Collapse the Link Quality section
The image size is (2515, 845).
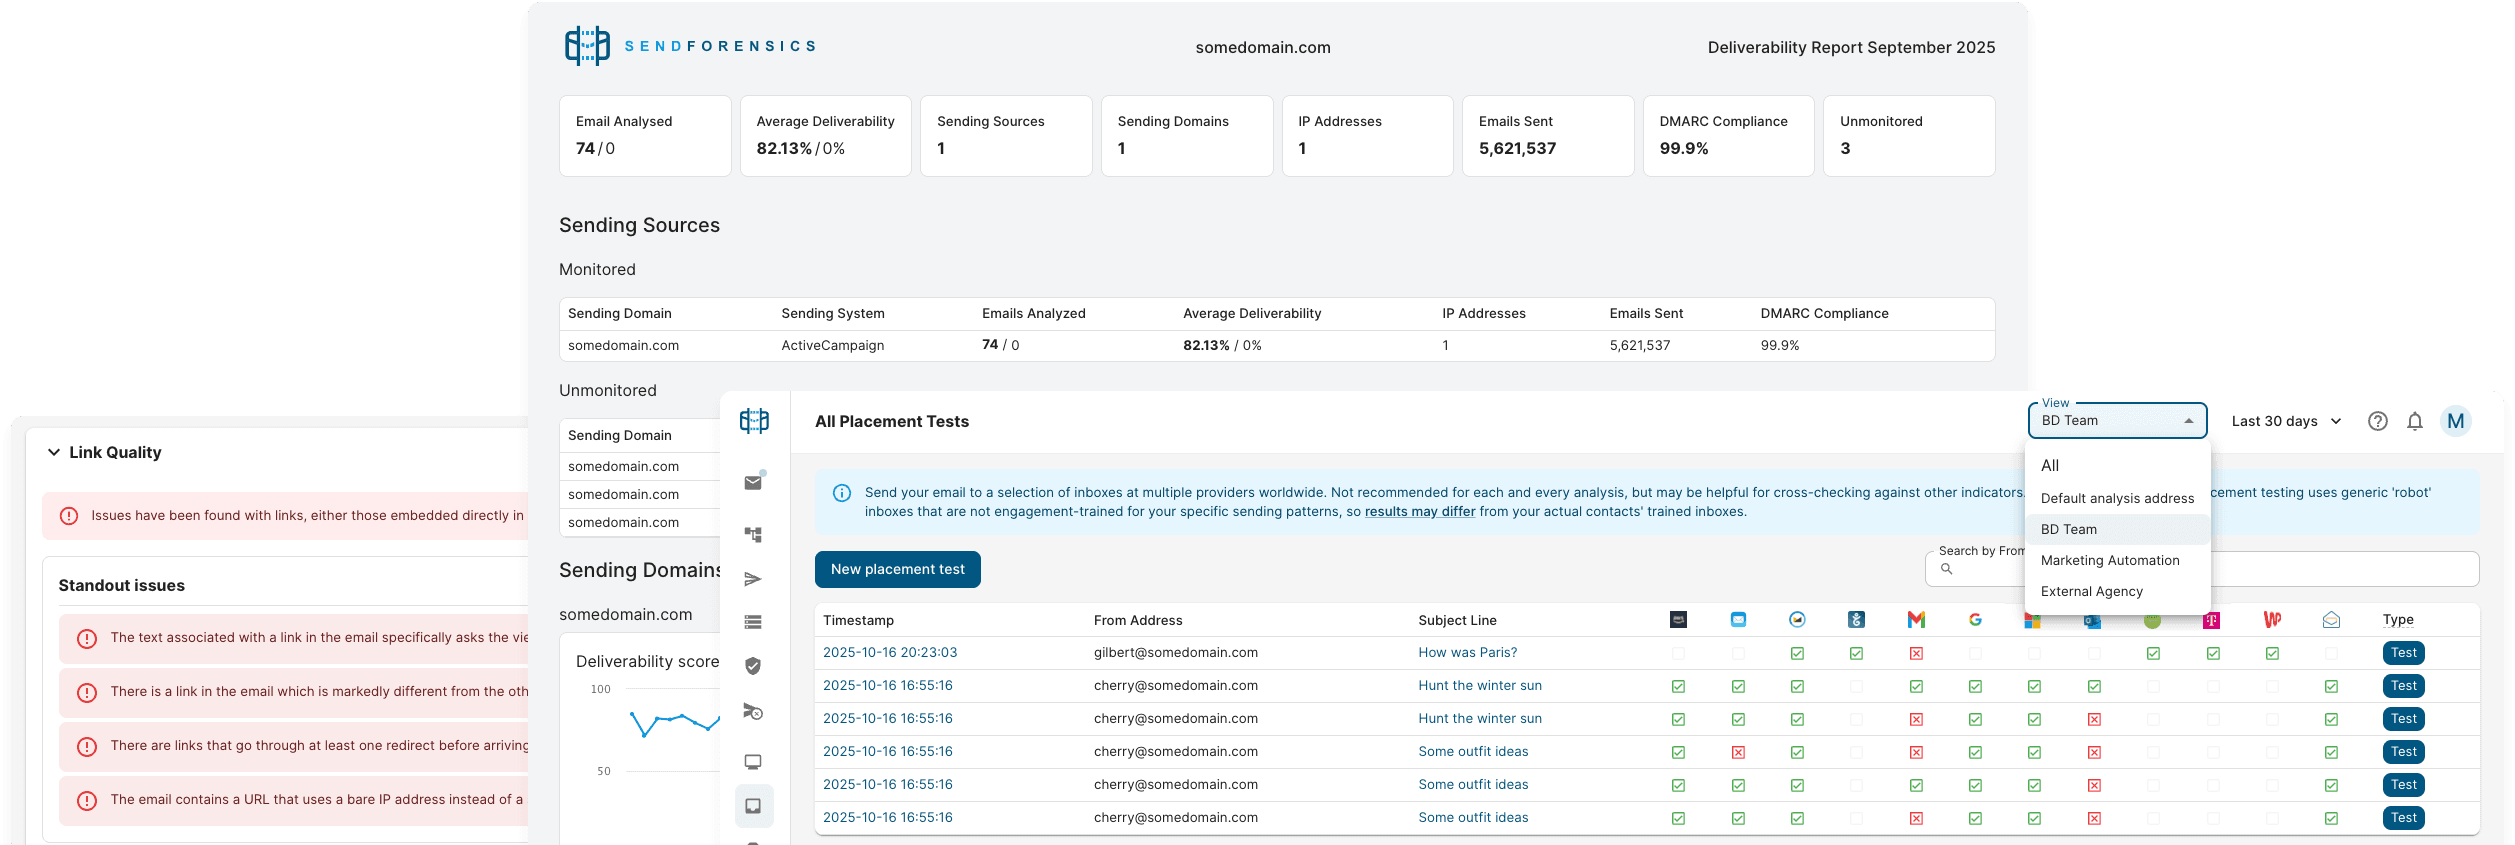(x=54, y=452)
